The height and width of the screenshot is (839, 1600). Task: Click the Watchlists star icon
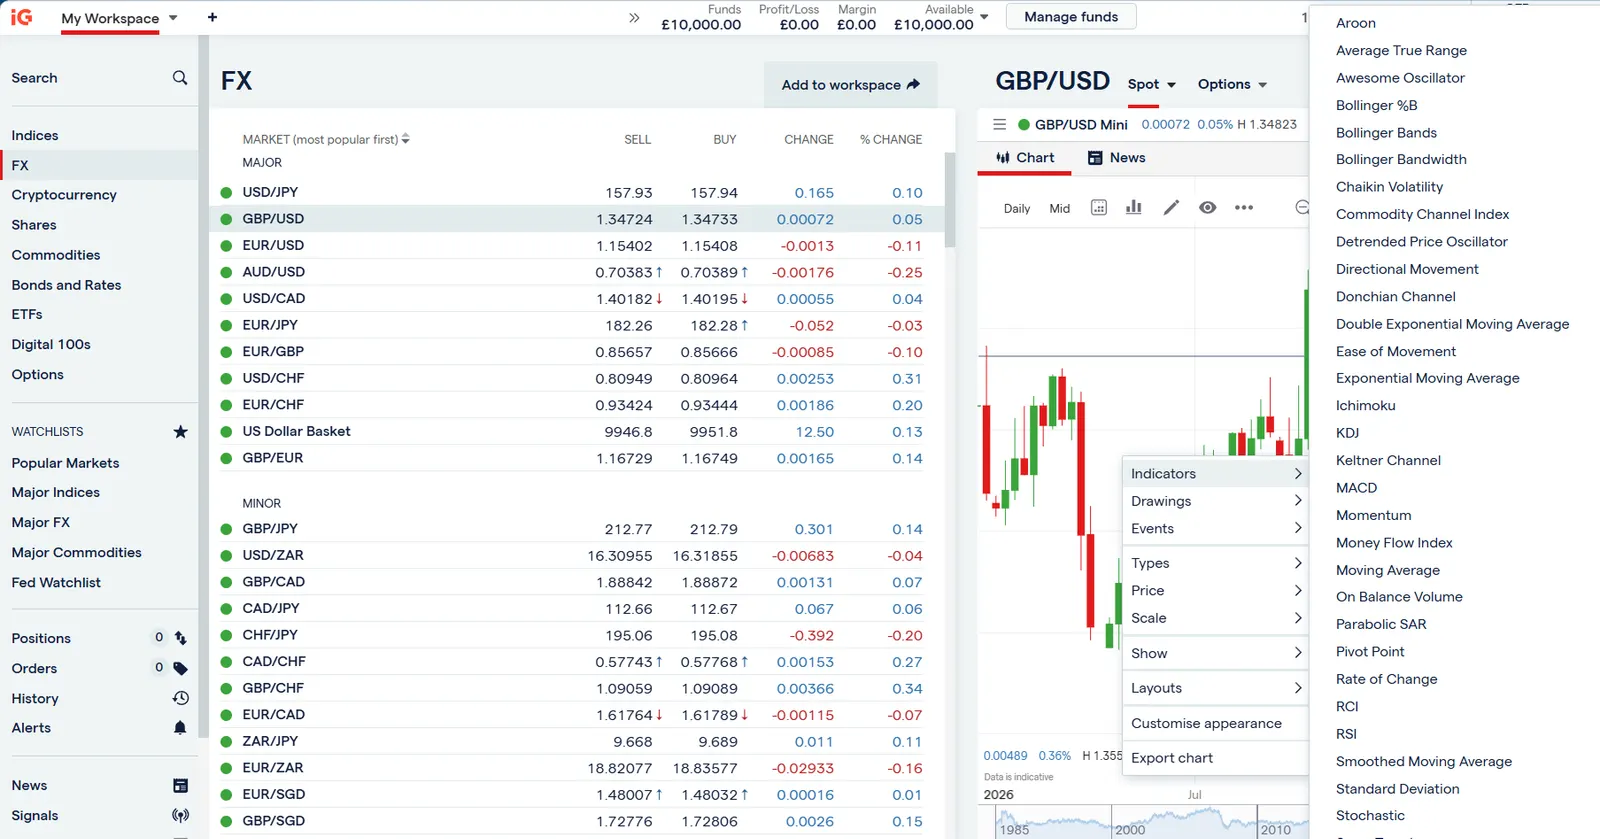pos(180,432)
